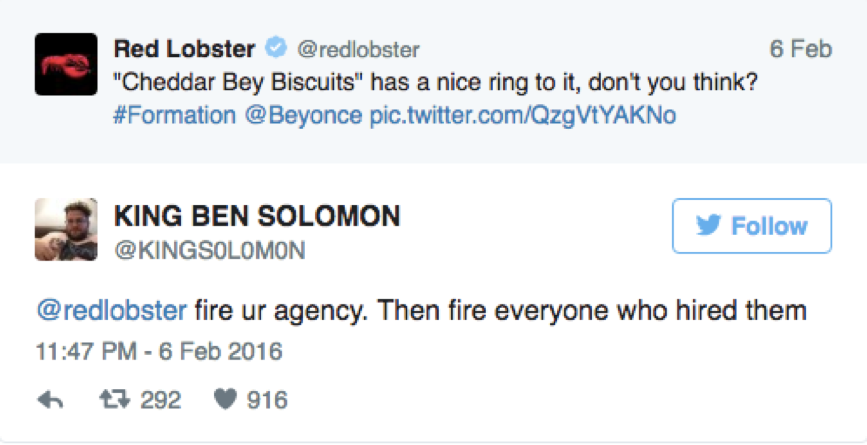Open the KING BEN SOLOMON display name
Screen dimensions: 867x445
257,216
